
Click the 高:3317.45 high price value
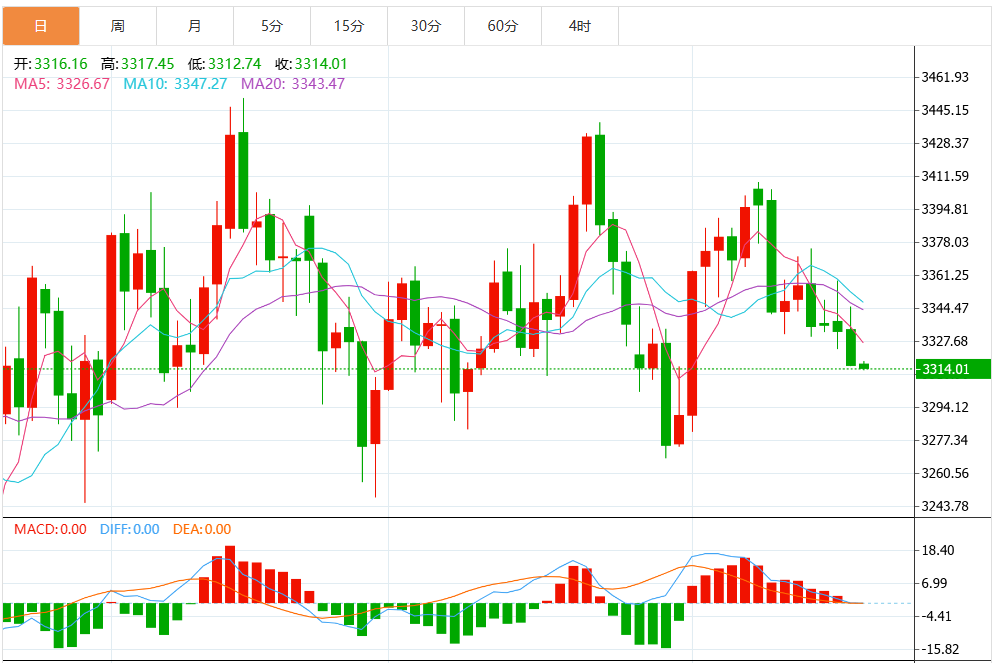click(137, 64)
